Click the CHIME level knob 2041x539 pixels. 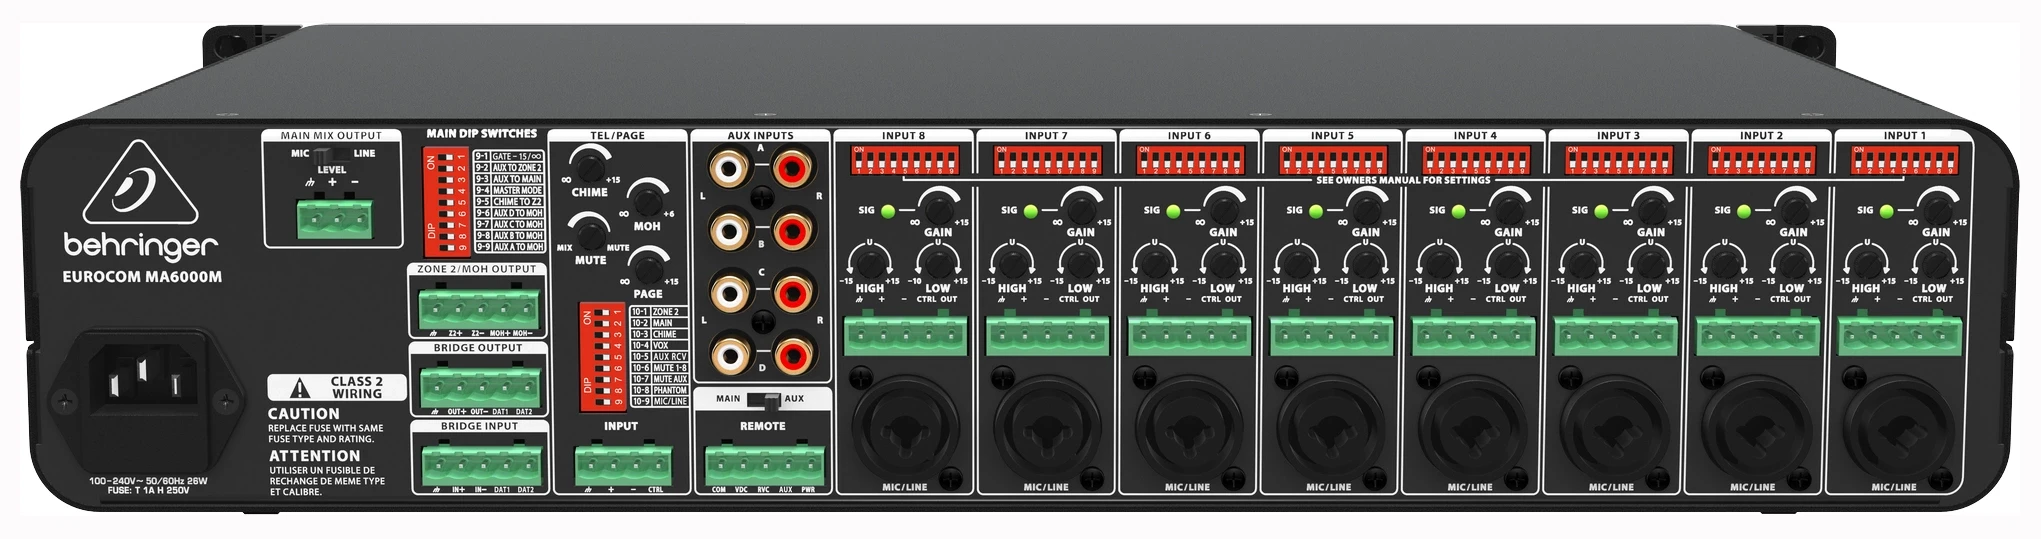pyautogui.click(x=589, y=162)
